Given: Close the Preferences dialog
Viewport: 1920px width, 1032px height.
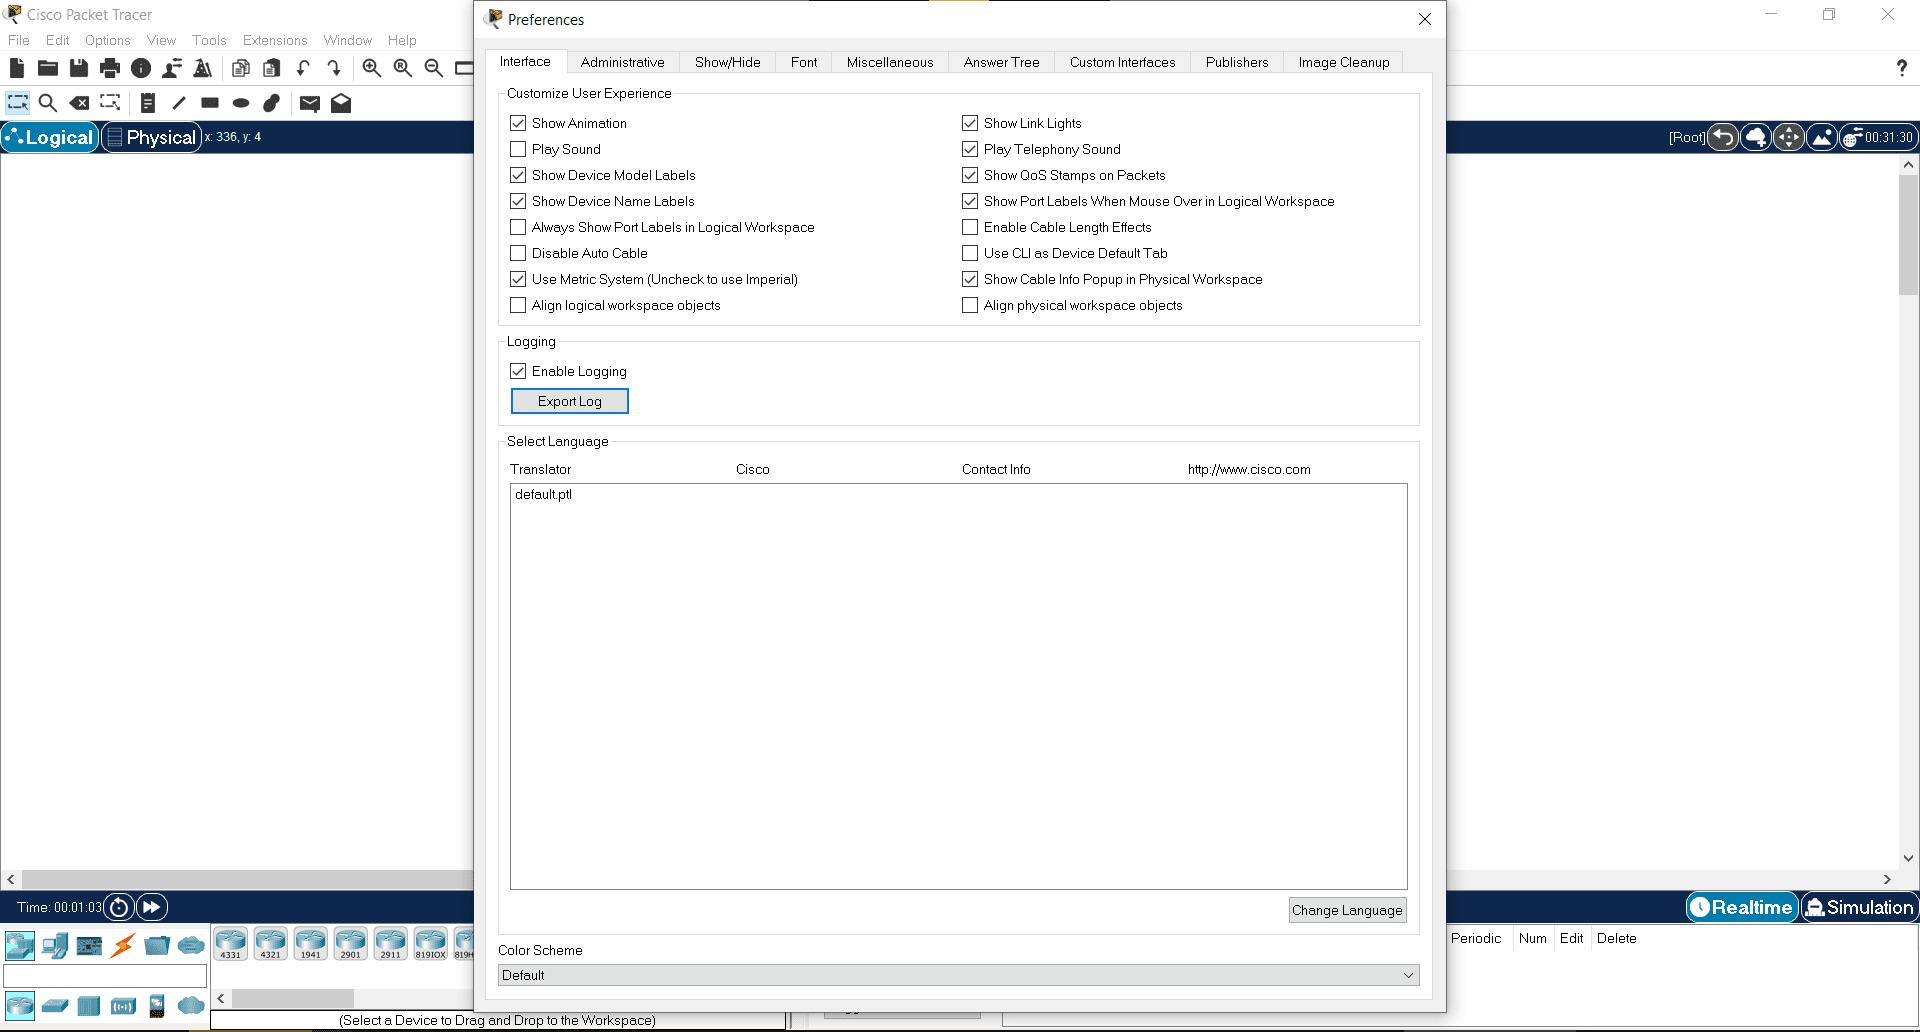Looking at the screenshot, I should pyautogui.click(x=1425, y=19).
